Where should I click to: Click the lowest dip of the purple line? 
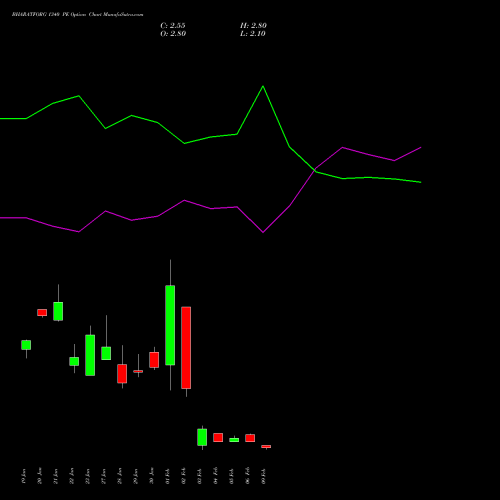263,232
